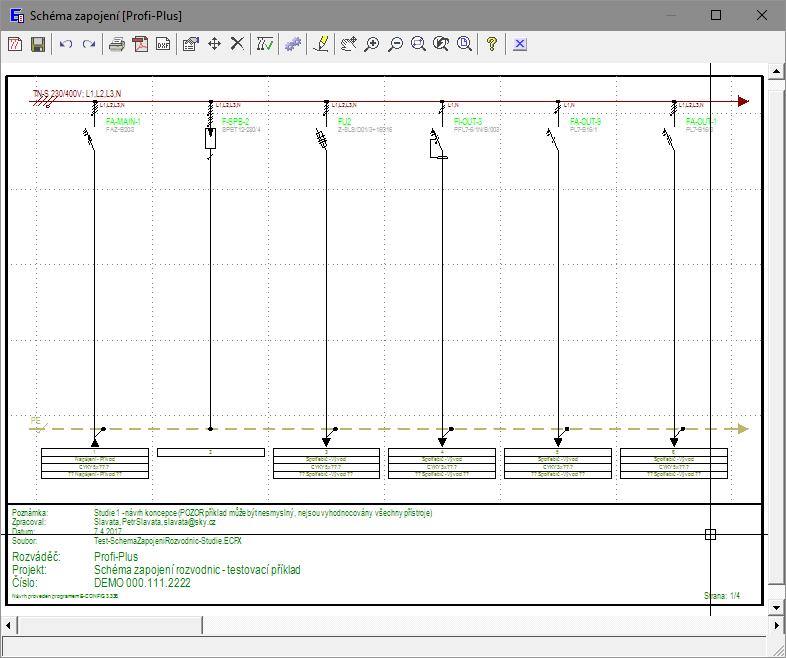Click the zoom previous magnifier icon
The height and width of the screenshot is (658, 786).
pos(441,44)
